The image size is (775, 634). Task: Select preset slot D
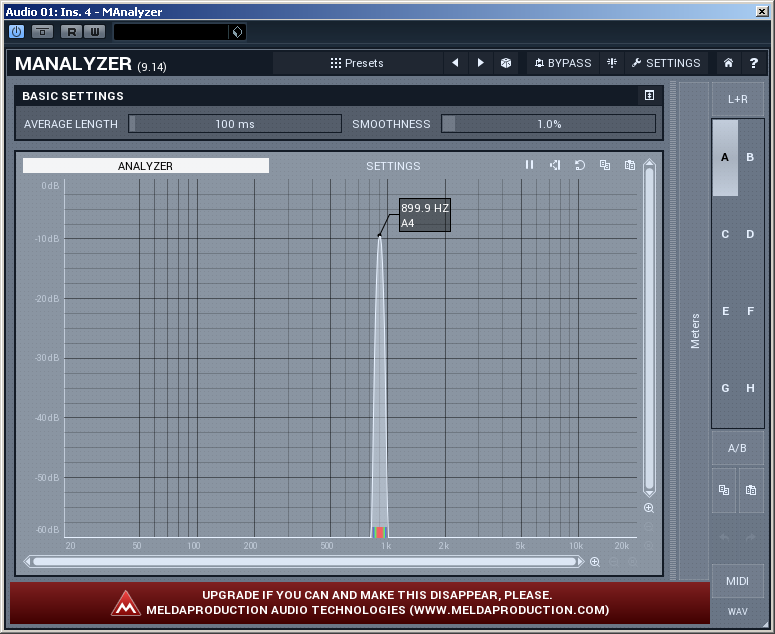tap(750, 234)
